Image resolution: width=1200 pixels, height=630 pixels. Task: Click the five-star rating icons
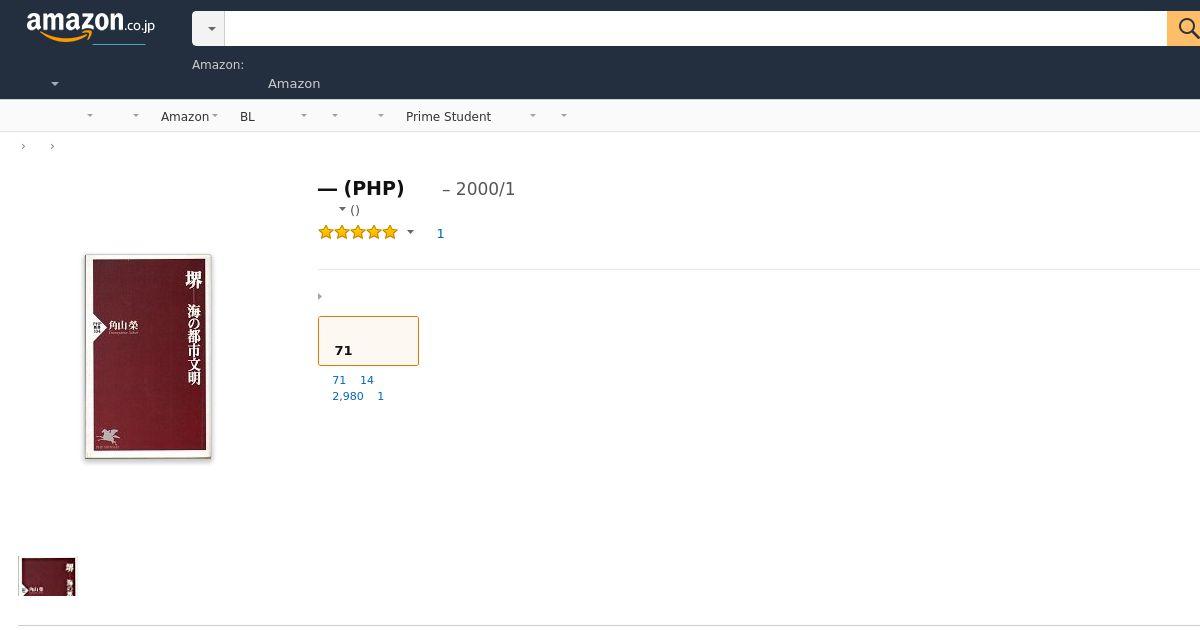pyautogui.click(x=358, y=233)
